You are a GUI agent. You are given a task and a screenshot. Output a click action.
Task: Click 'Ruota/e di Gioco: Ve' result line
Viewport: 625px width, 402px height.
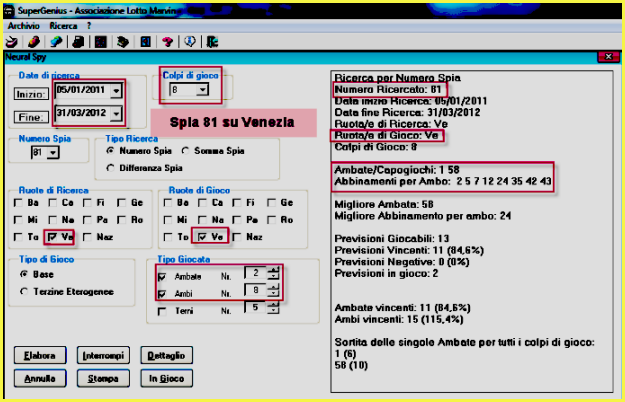click(x=386, y=135)
